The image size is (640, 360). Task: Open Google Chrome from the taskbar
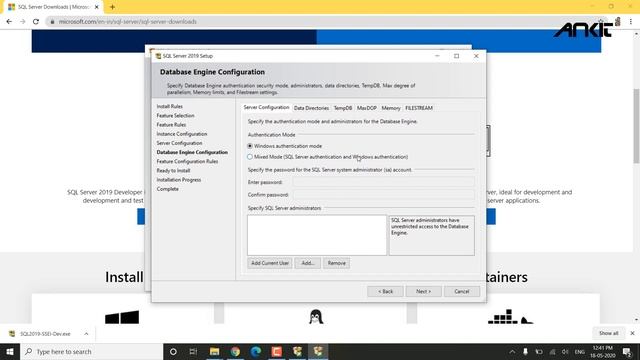click(x=235, y=351)
